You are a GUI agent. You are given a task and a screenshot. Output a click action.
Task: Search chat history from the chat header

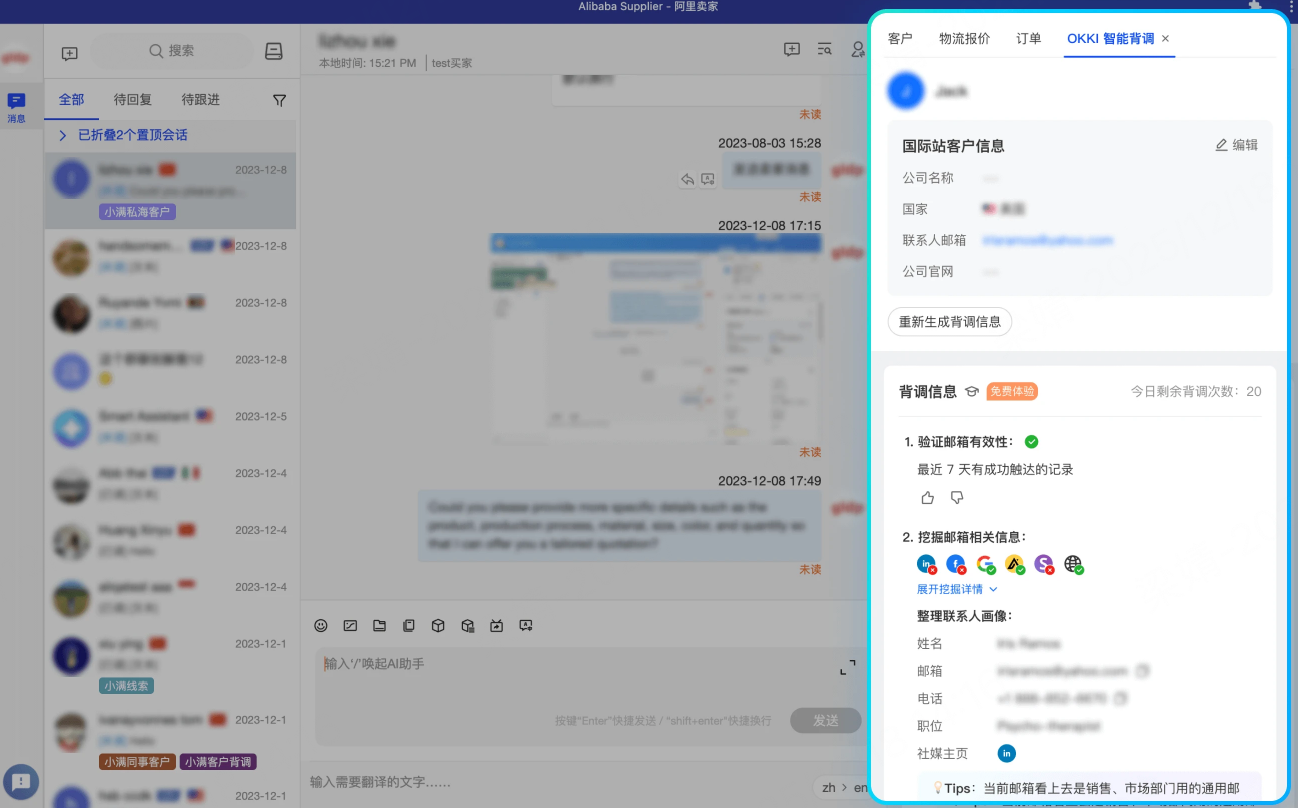[x=824, y=50]
